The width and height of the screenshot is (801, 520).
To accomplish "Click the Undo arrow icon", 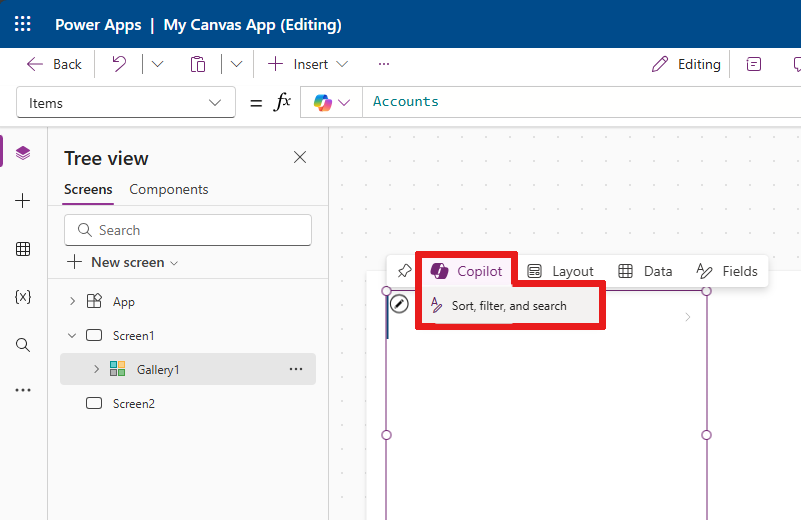I will click(119, 64).
